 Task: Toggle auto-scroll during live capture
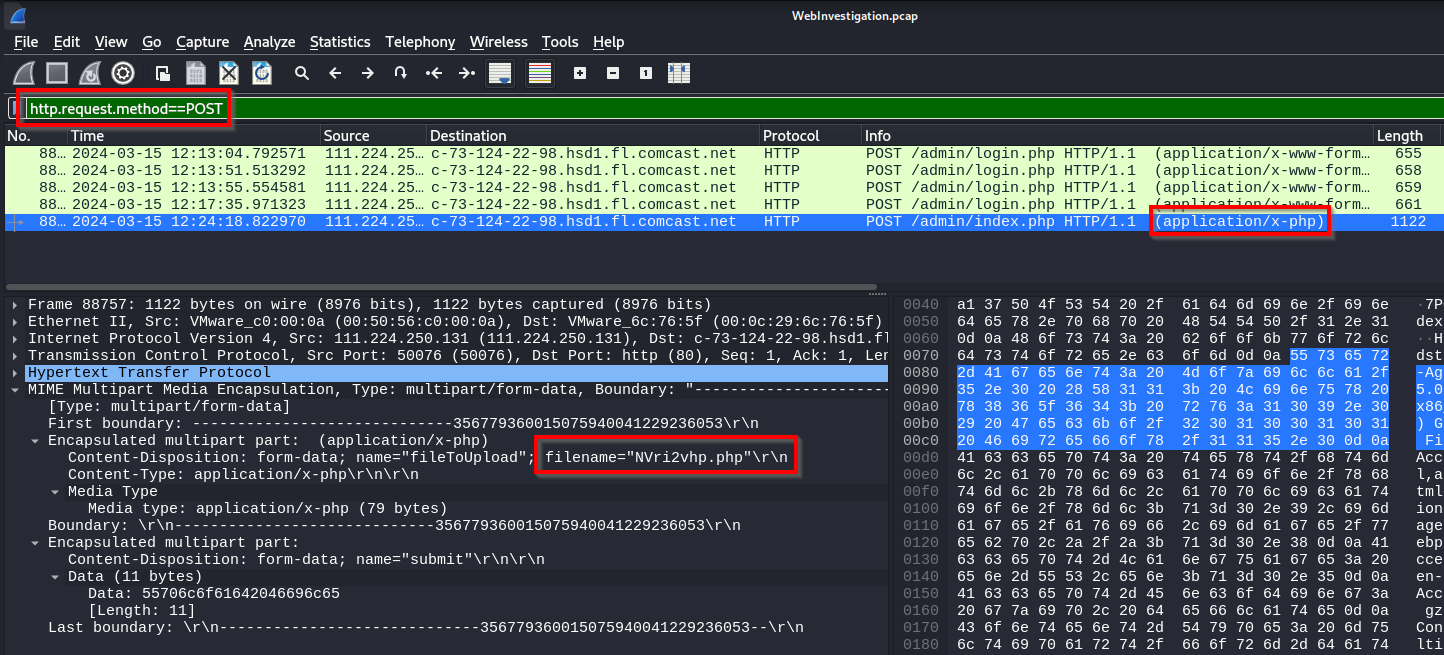pyautogui.click(x=499, y=73)
